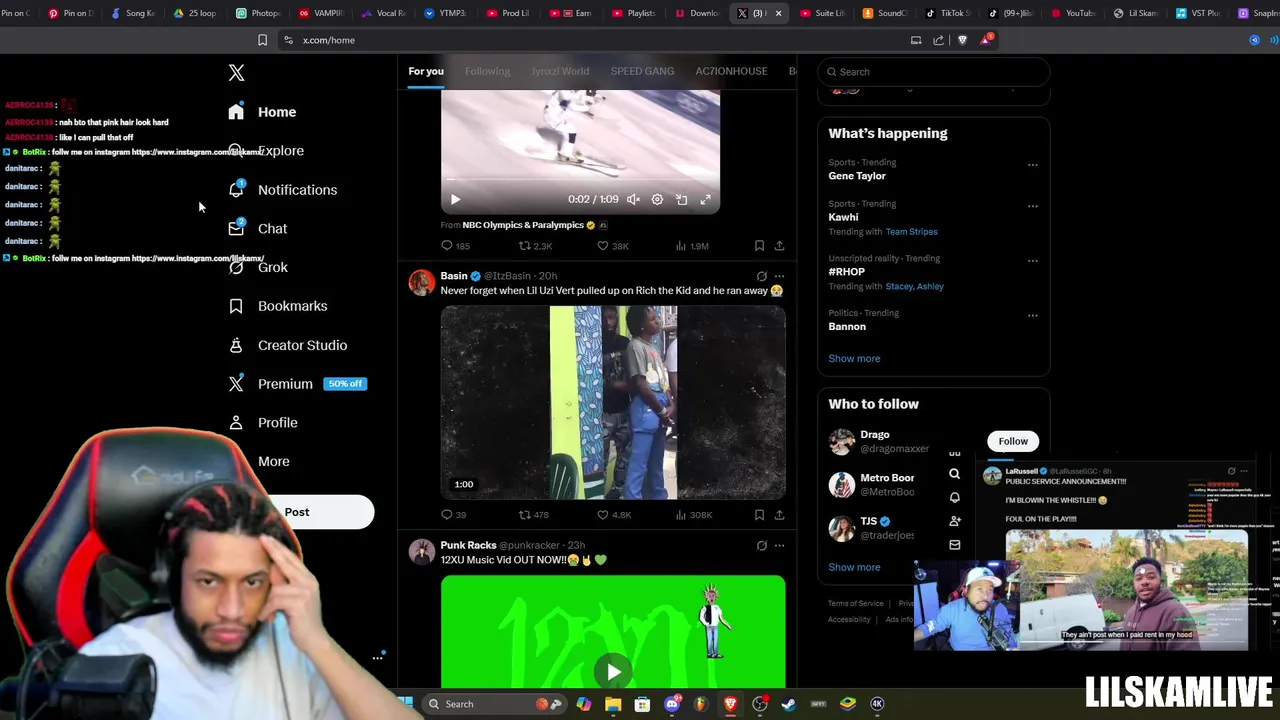Open the Team Stripes link

pyautogui.click(x=911, y=232)
